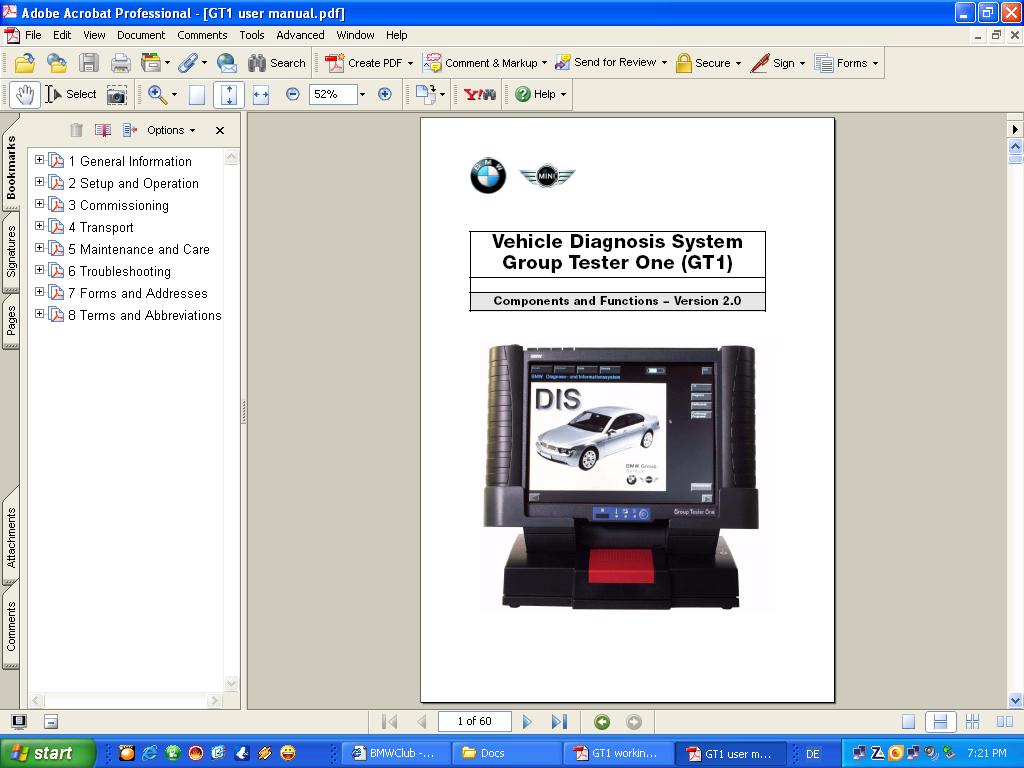1024x768 pixels.
Task: Click the zoom out minus button
Action: click(293, 95)
